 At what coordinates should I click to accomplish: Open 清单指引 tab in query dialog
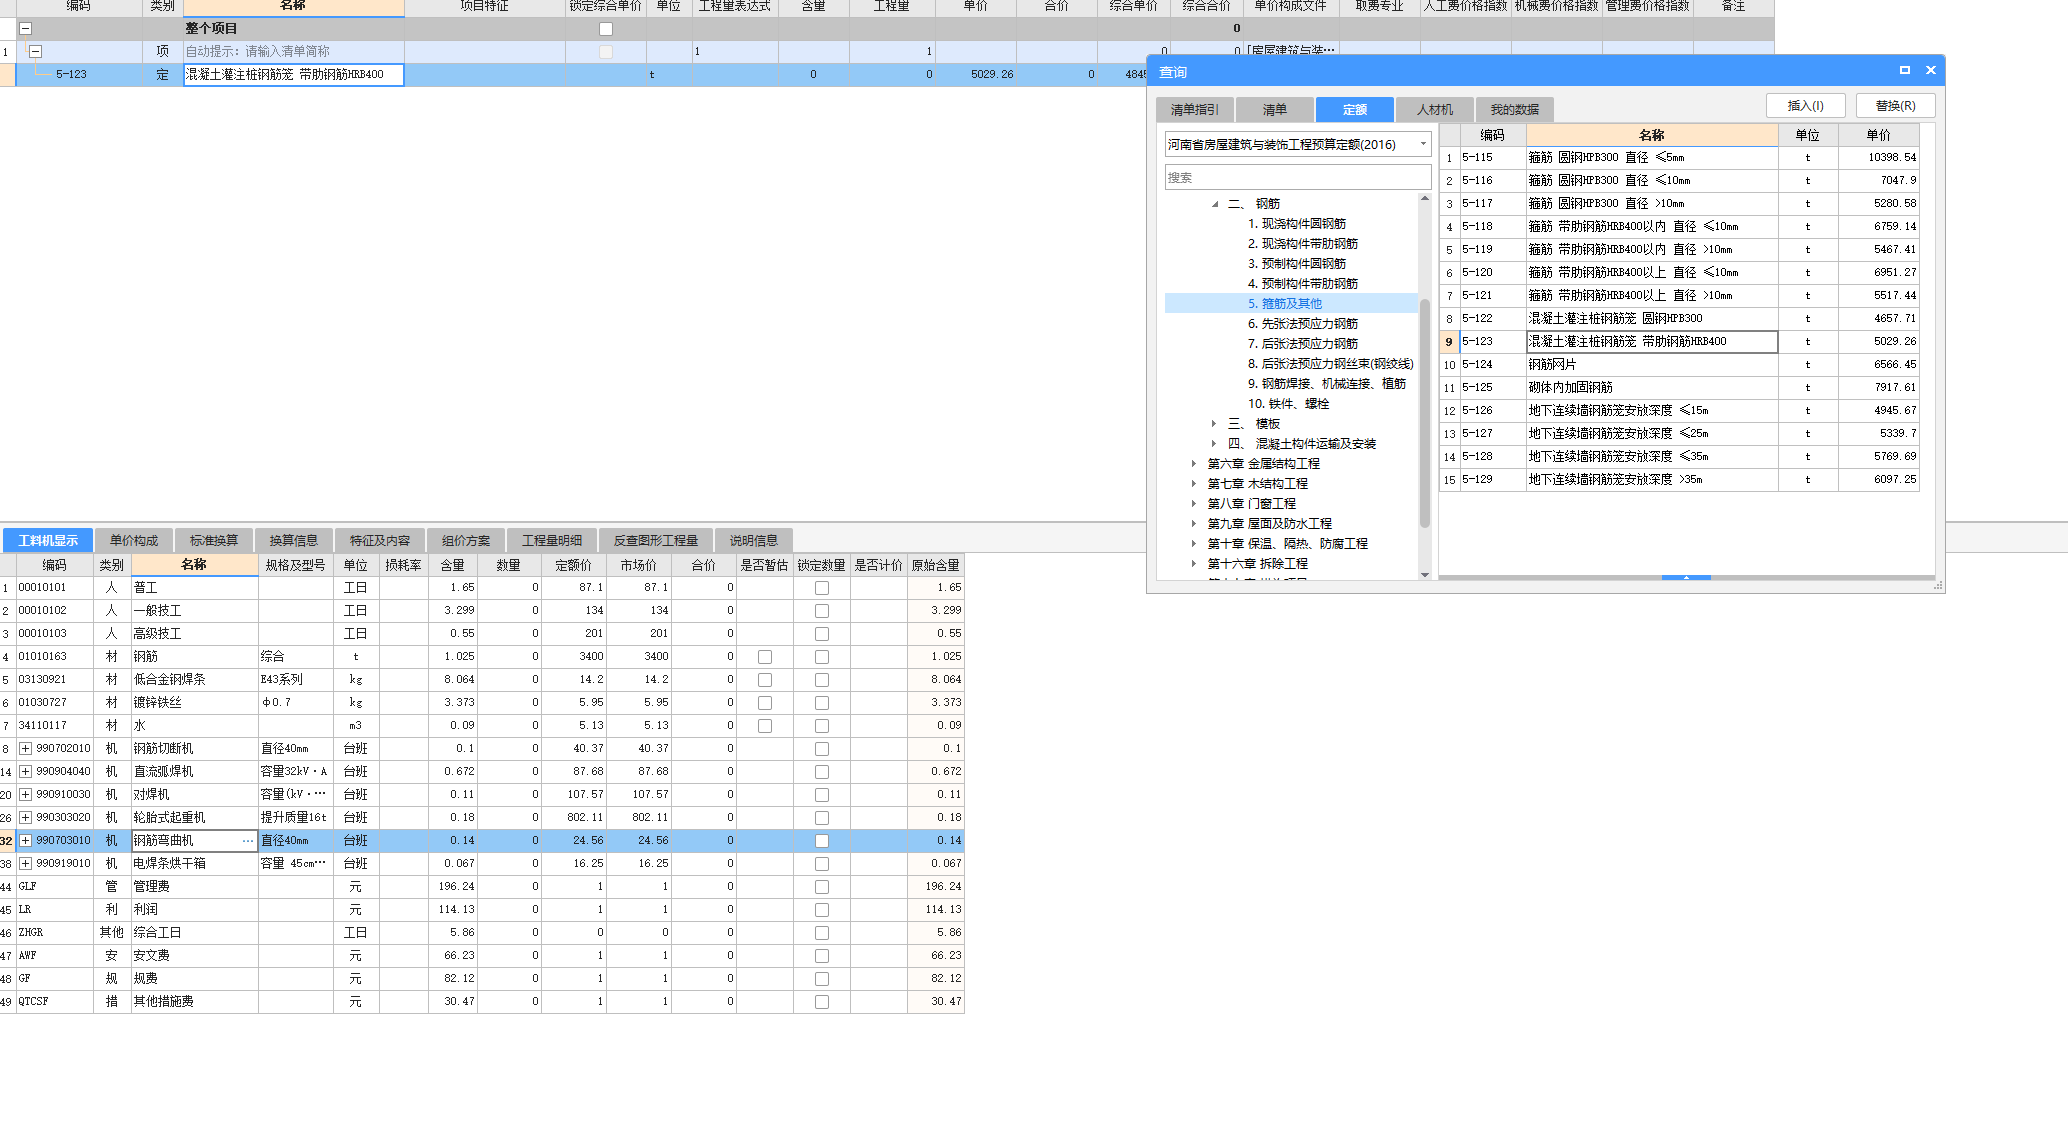click(1195, 110)
